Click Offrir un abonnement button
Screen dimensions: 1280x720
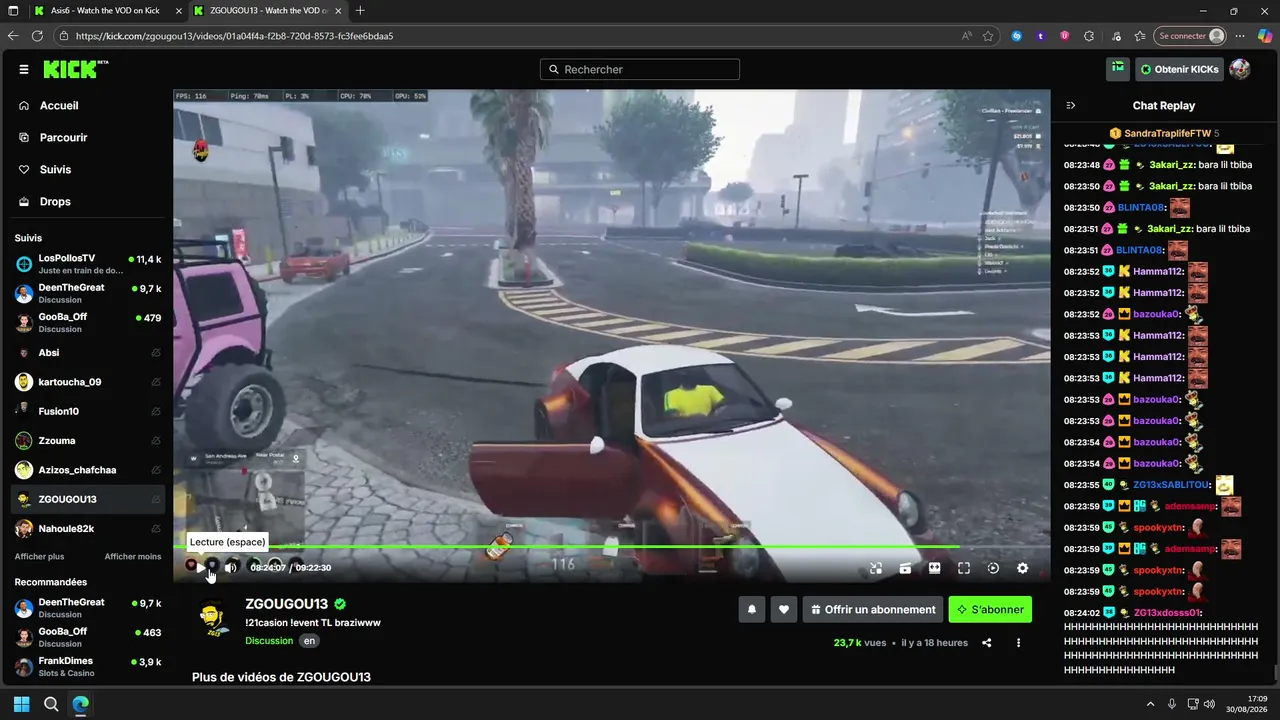click(x=872, y=609)
